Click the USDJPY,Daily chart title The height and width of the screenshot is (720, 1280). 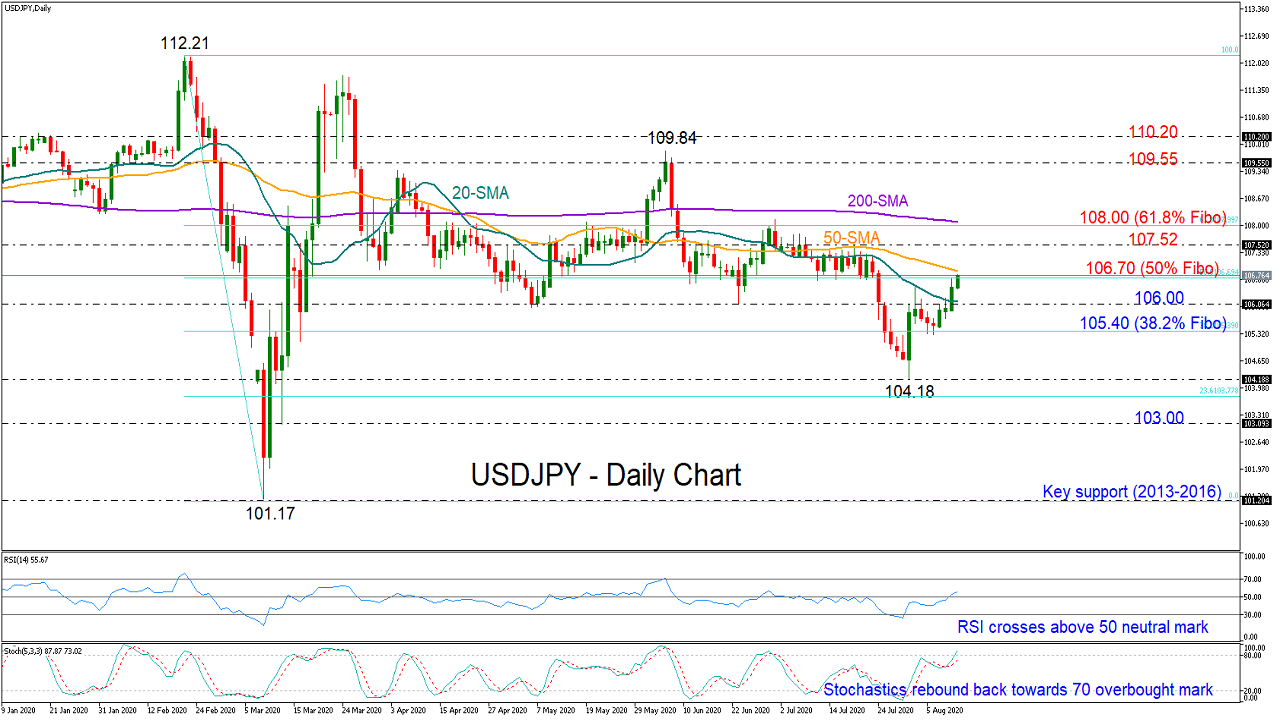[x=30, y=8]
